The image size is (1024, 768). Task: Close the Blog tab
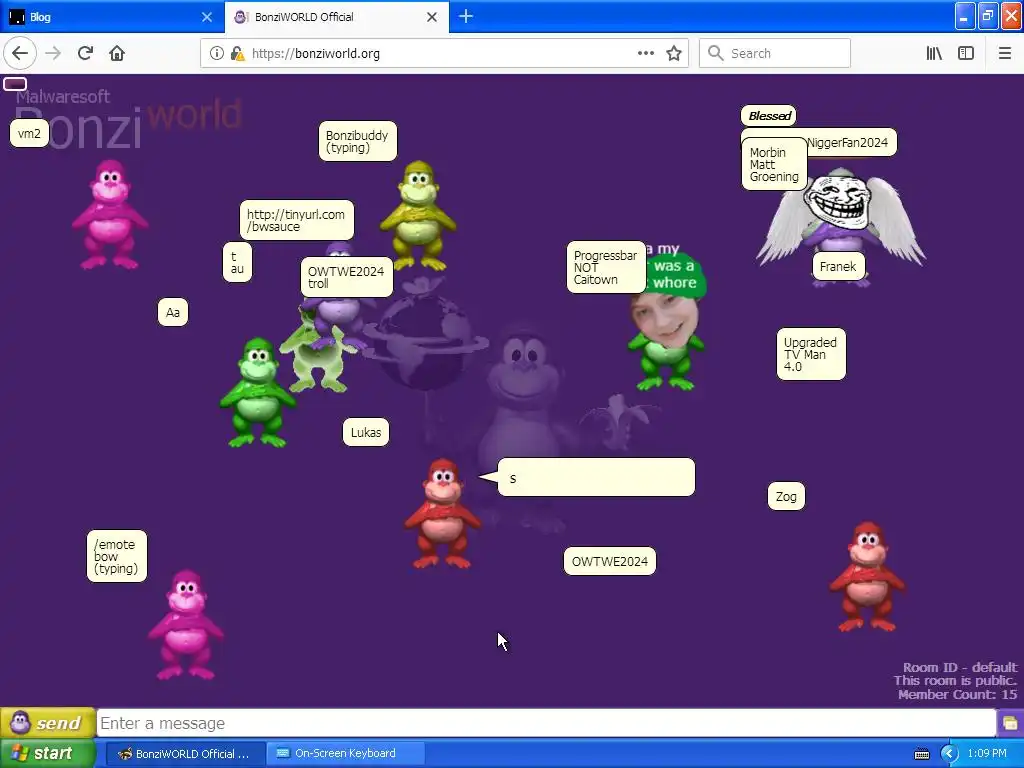click(207, 17)
